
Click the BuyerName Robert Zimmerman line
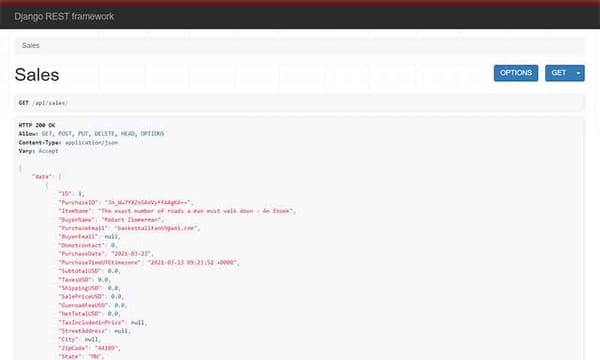pos(111,220)
